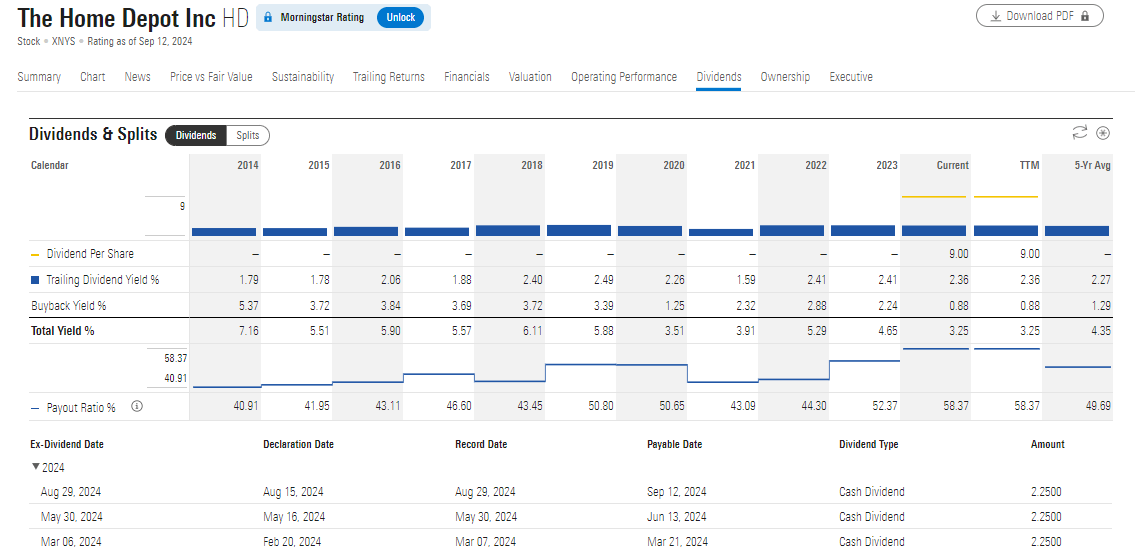The image size is (1135, 549).
Task: Click the Sep 12, 2024 payable date
Action: point(677,492)
